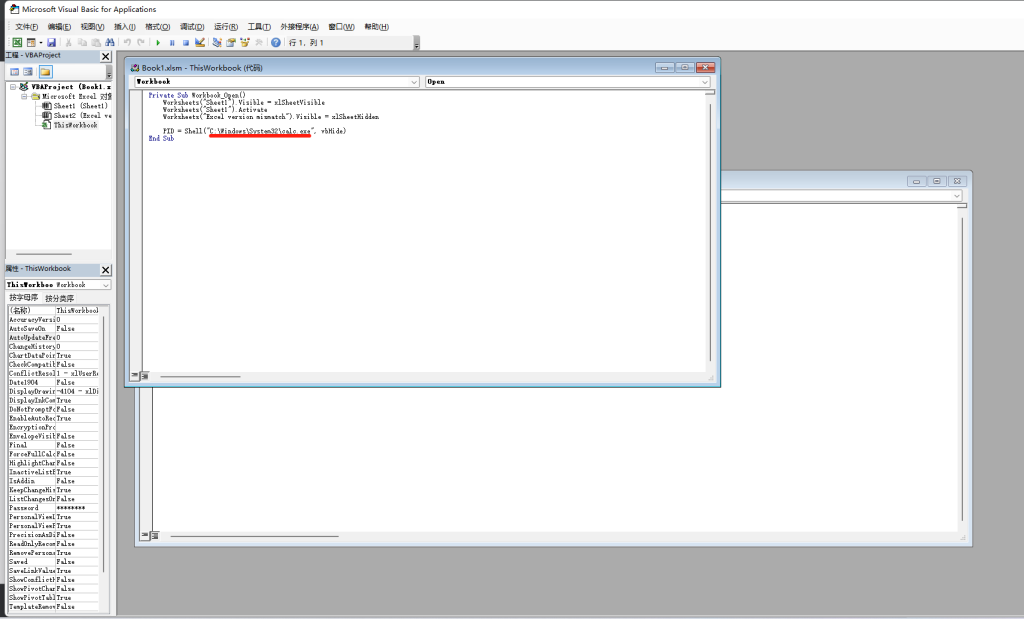
Task: Select Sheet1 (Sheet1) in project tree
Action: [80, 106]
